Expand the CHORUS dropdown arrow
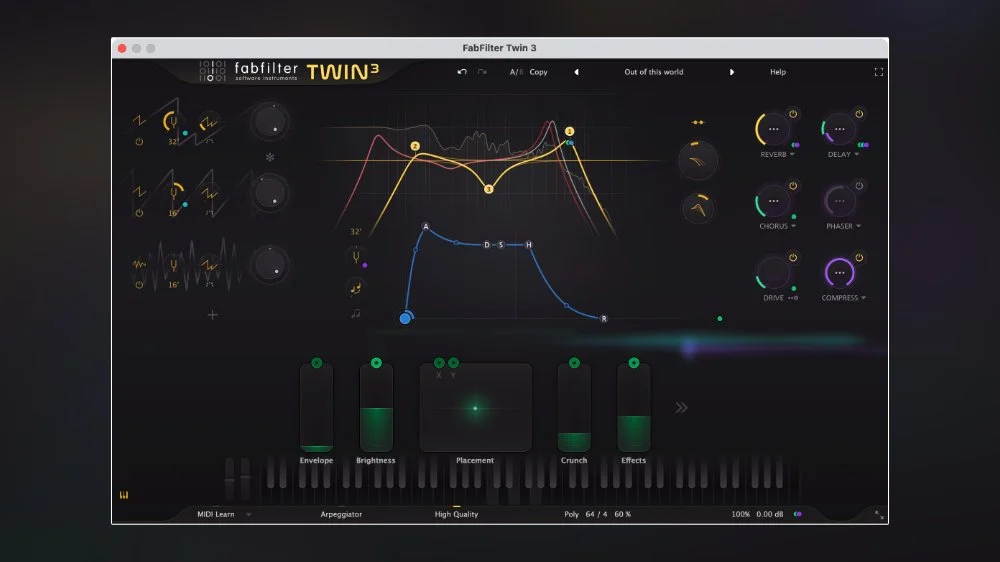1000x562 pixels. pyautogui.click(x=793, y=226)
